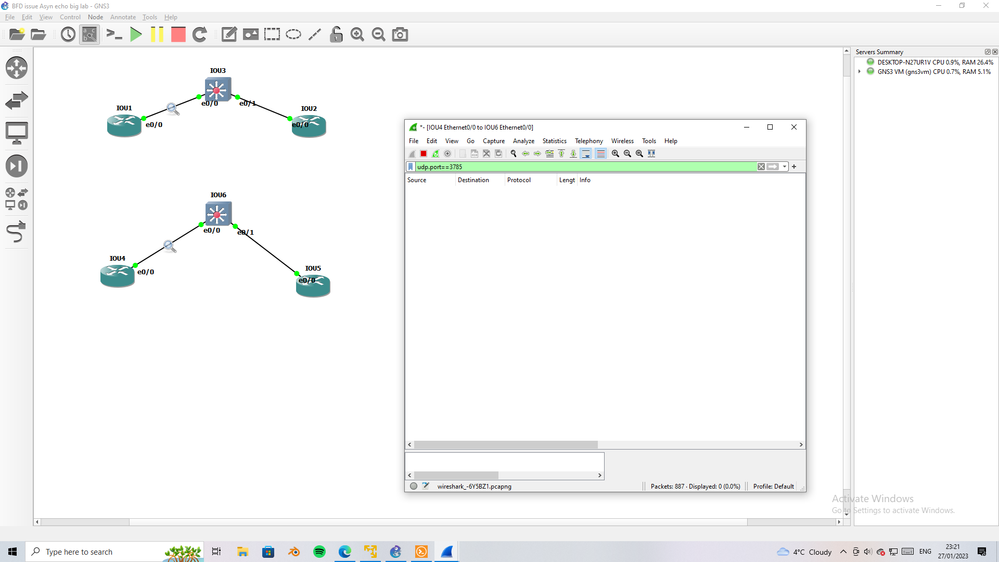This screenshot has width=999, height=562.
Task: Click the New blank project icon in GNS3
Action: coord(17,34)
